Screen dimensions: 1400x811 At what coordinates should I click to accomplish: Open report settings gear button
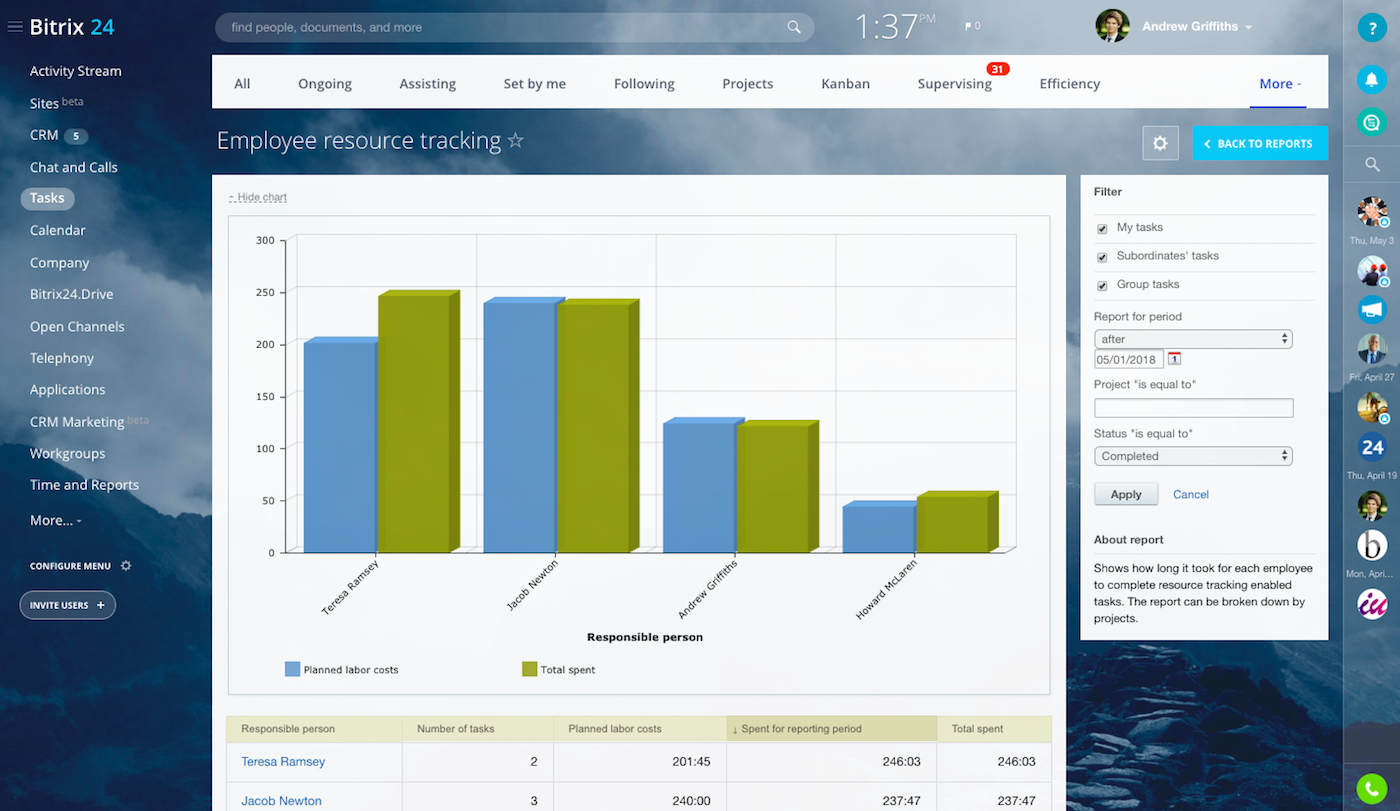click(1160, 143)
